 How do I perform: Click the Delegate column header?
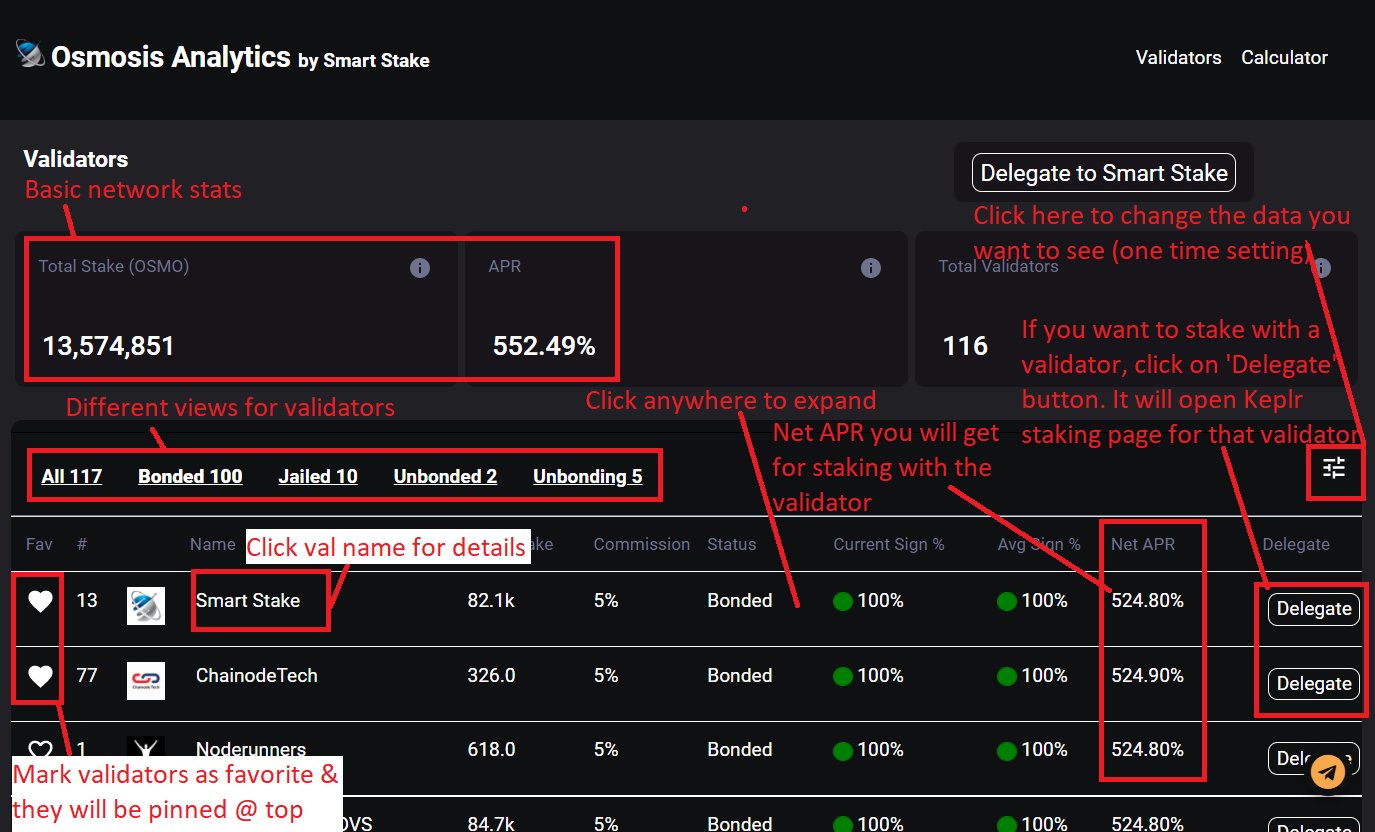coord(1296,545)
